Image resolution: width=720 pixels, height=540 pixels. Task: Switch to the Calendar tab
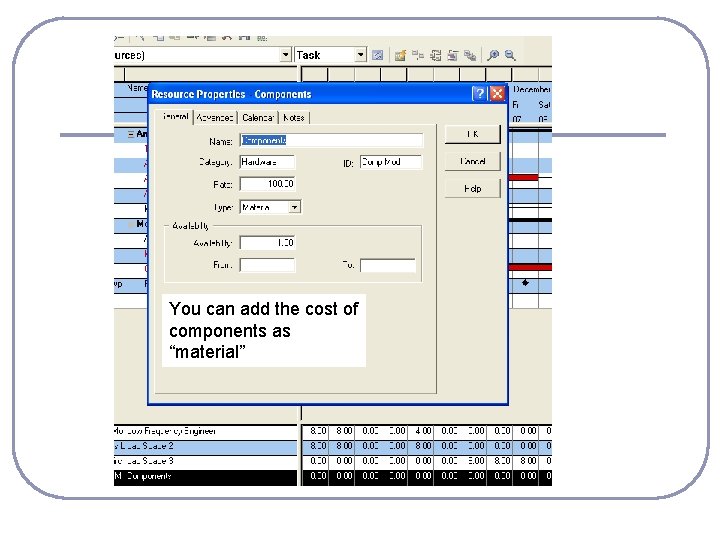point(258,118)
